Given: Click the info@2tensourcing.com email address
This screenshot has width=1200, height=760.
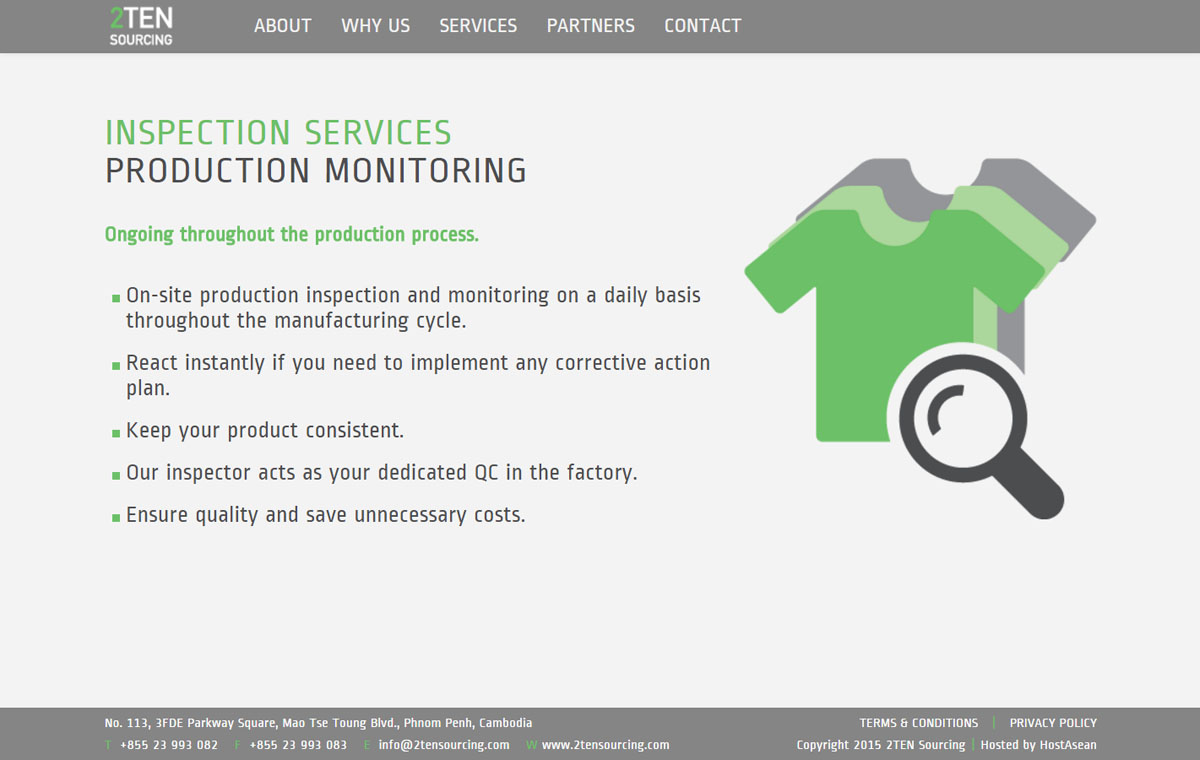Looking at the screenshot, I should pyautogui.click(x=444, y=745).
